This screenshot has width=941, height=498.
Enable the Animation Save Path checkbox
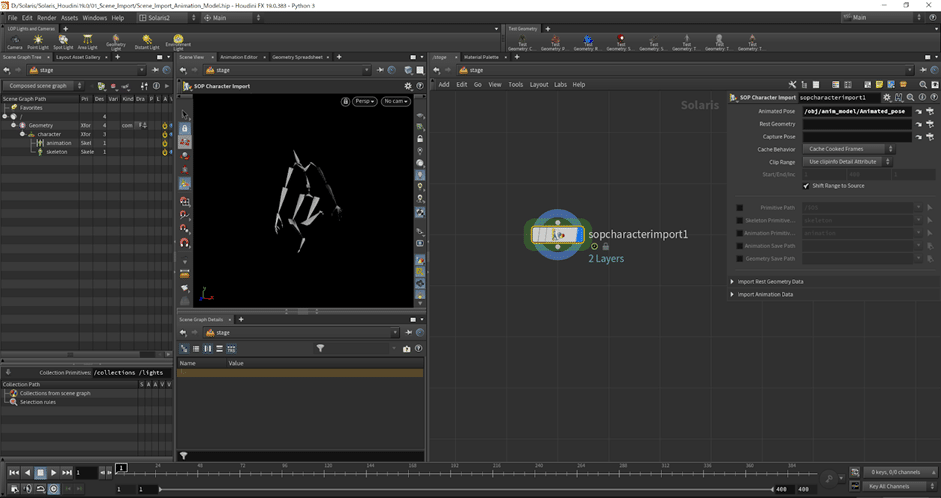click(740, 246)
